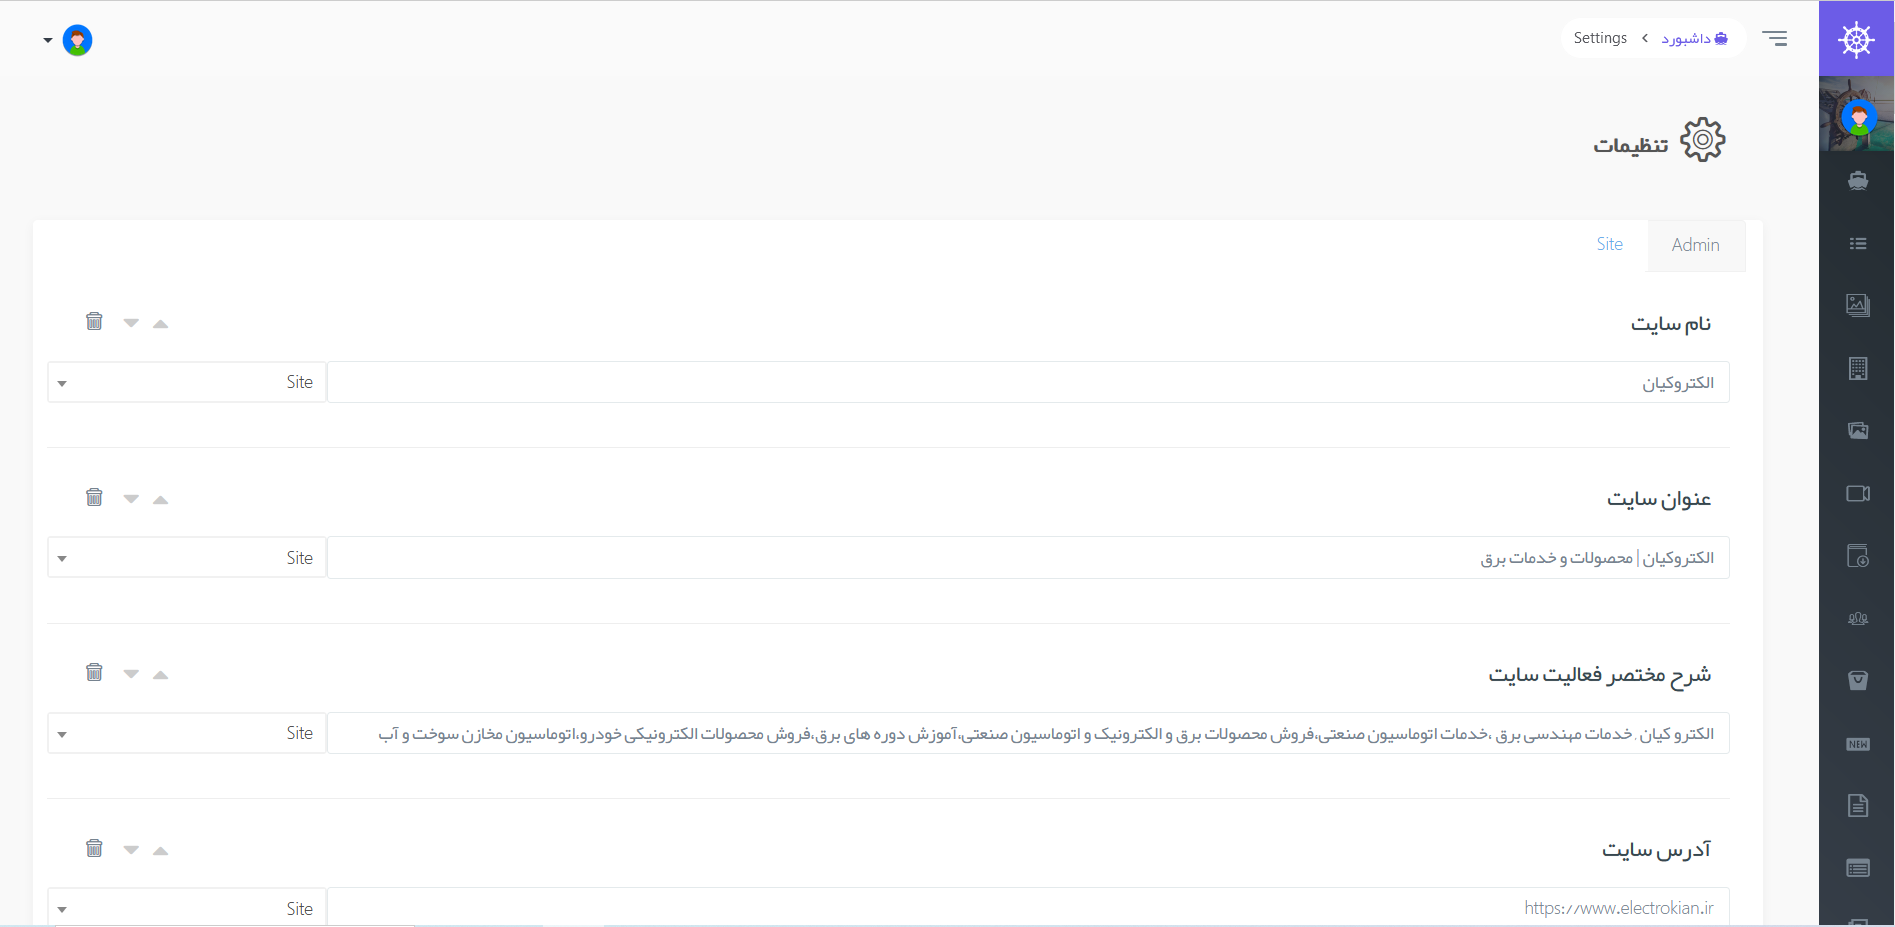
Task: Delete the نام سایت setting
Action: click(94, 321)
